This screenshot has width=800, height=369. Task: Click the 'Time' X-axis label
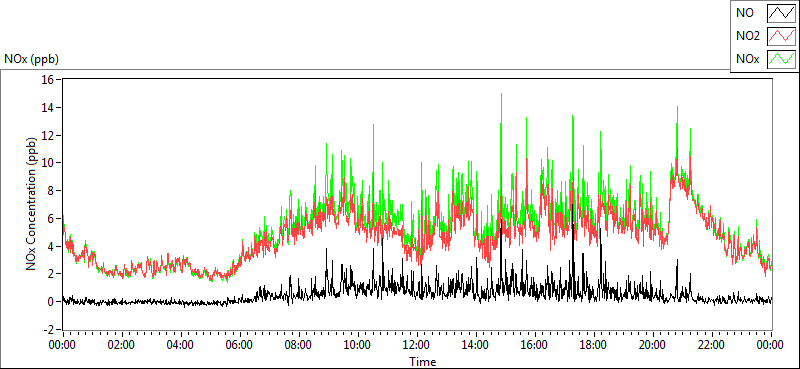(x=422, y=362)
